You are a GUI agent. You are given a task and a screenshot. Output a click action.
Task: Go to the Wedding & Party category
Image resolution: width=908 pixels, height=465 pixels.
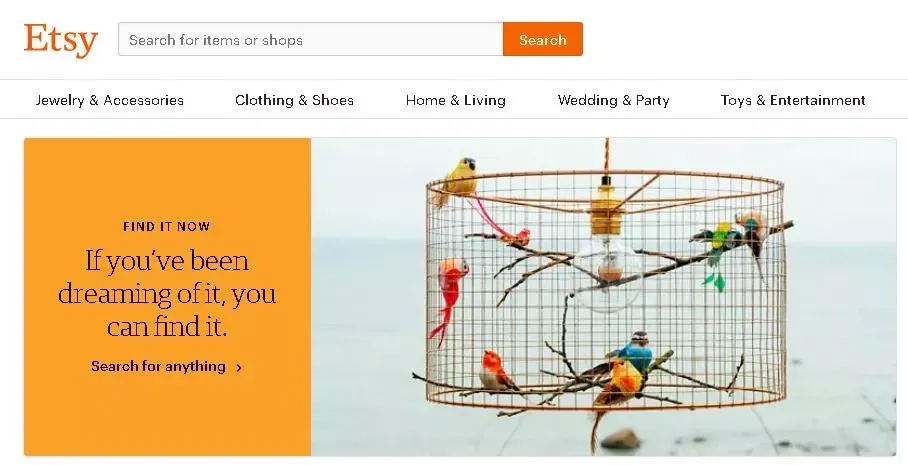[x=613, y=100]
